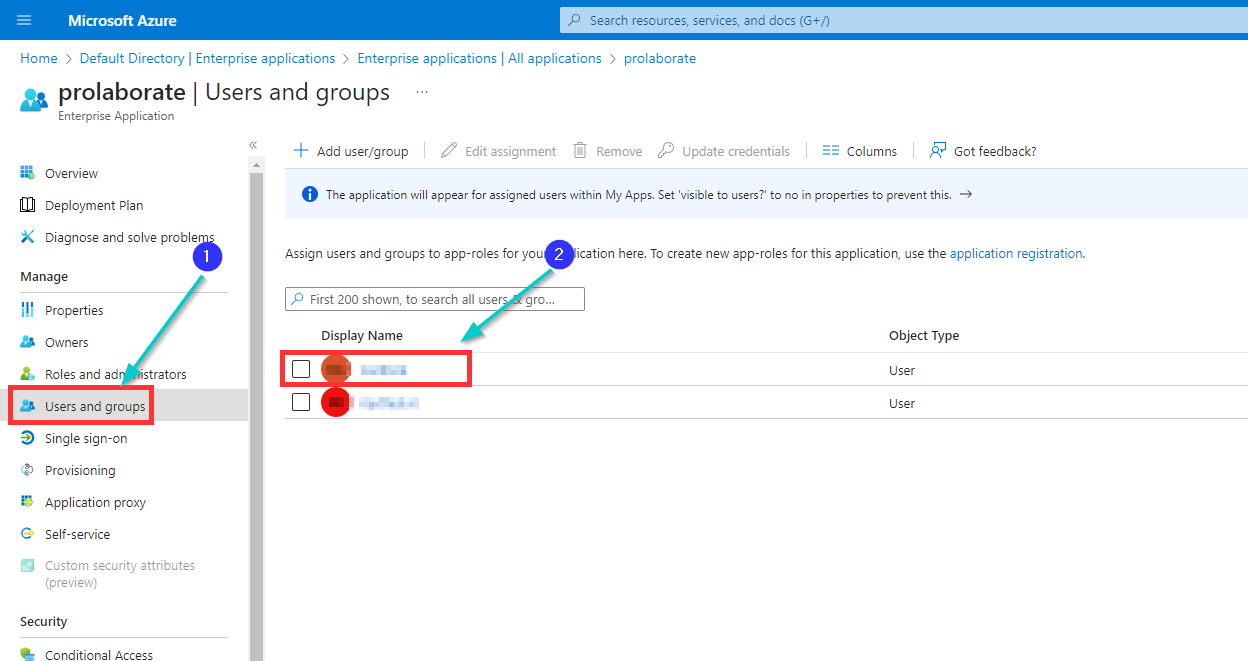Click the Custom security attributes icon
The height and width of the screenshot is (661, 1248).
click(27, 566)
